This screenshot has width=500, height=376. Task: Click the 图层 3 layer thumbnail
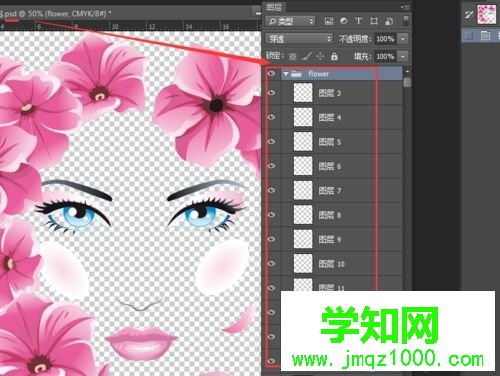303,93
